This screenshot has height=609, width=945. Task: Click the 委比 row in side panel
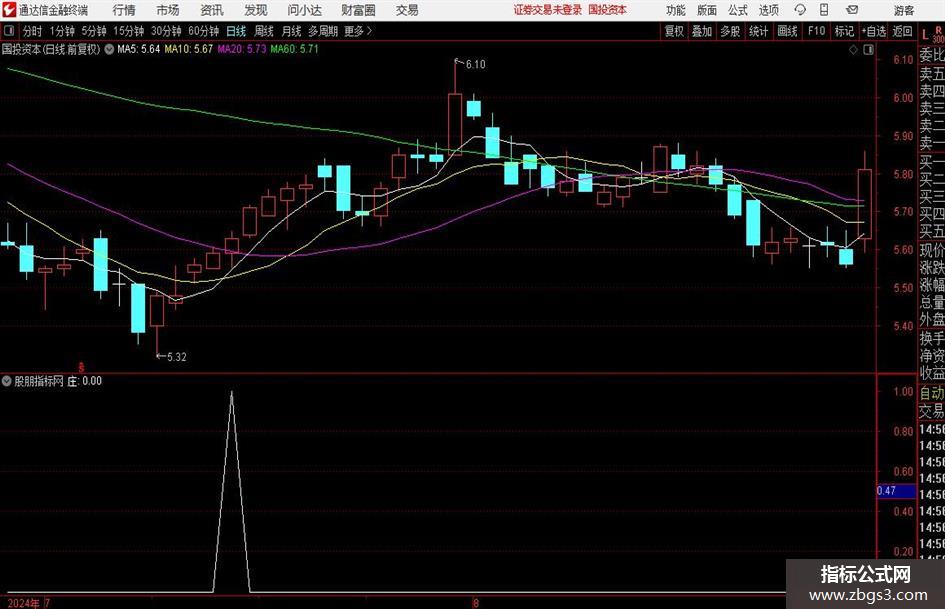pyautogui.click(x=932, y=56)
